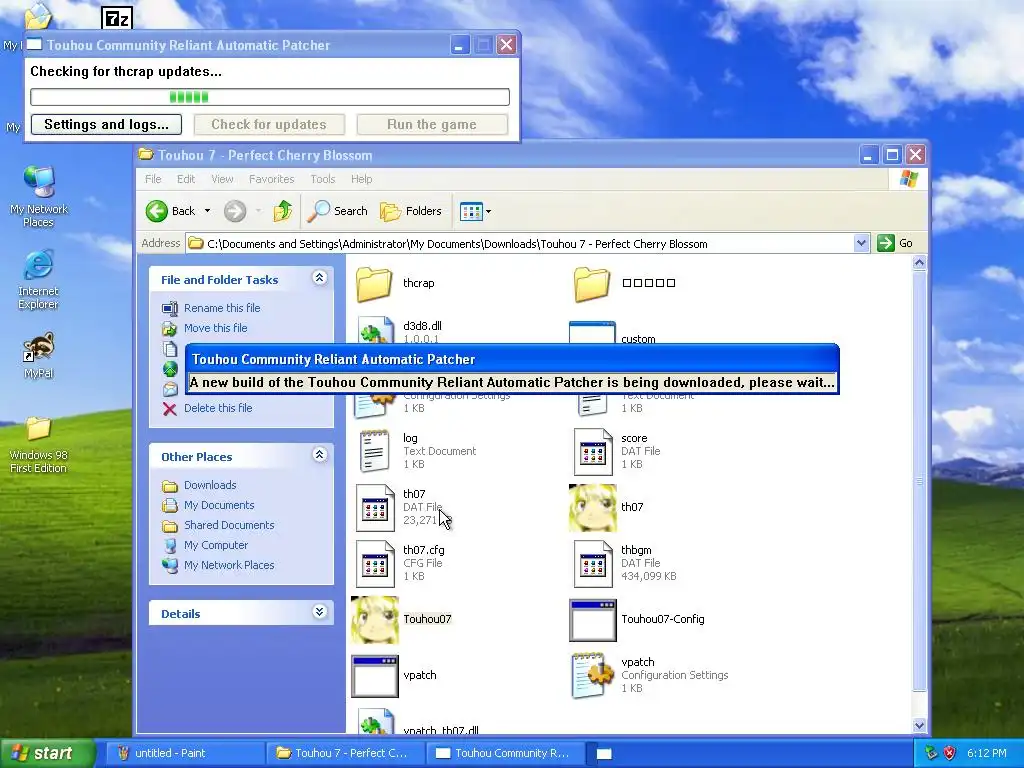Viewport: 1024px width, 768px height.
Task: Click the 6:12 PM system clock
Action: [986, 754]
